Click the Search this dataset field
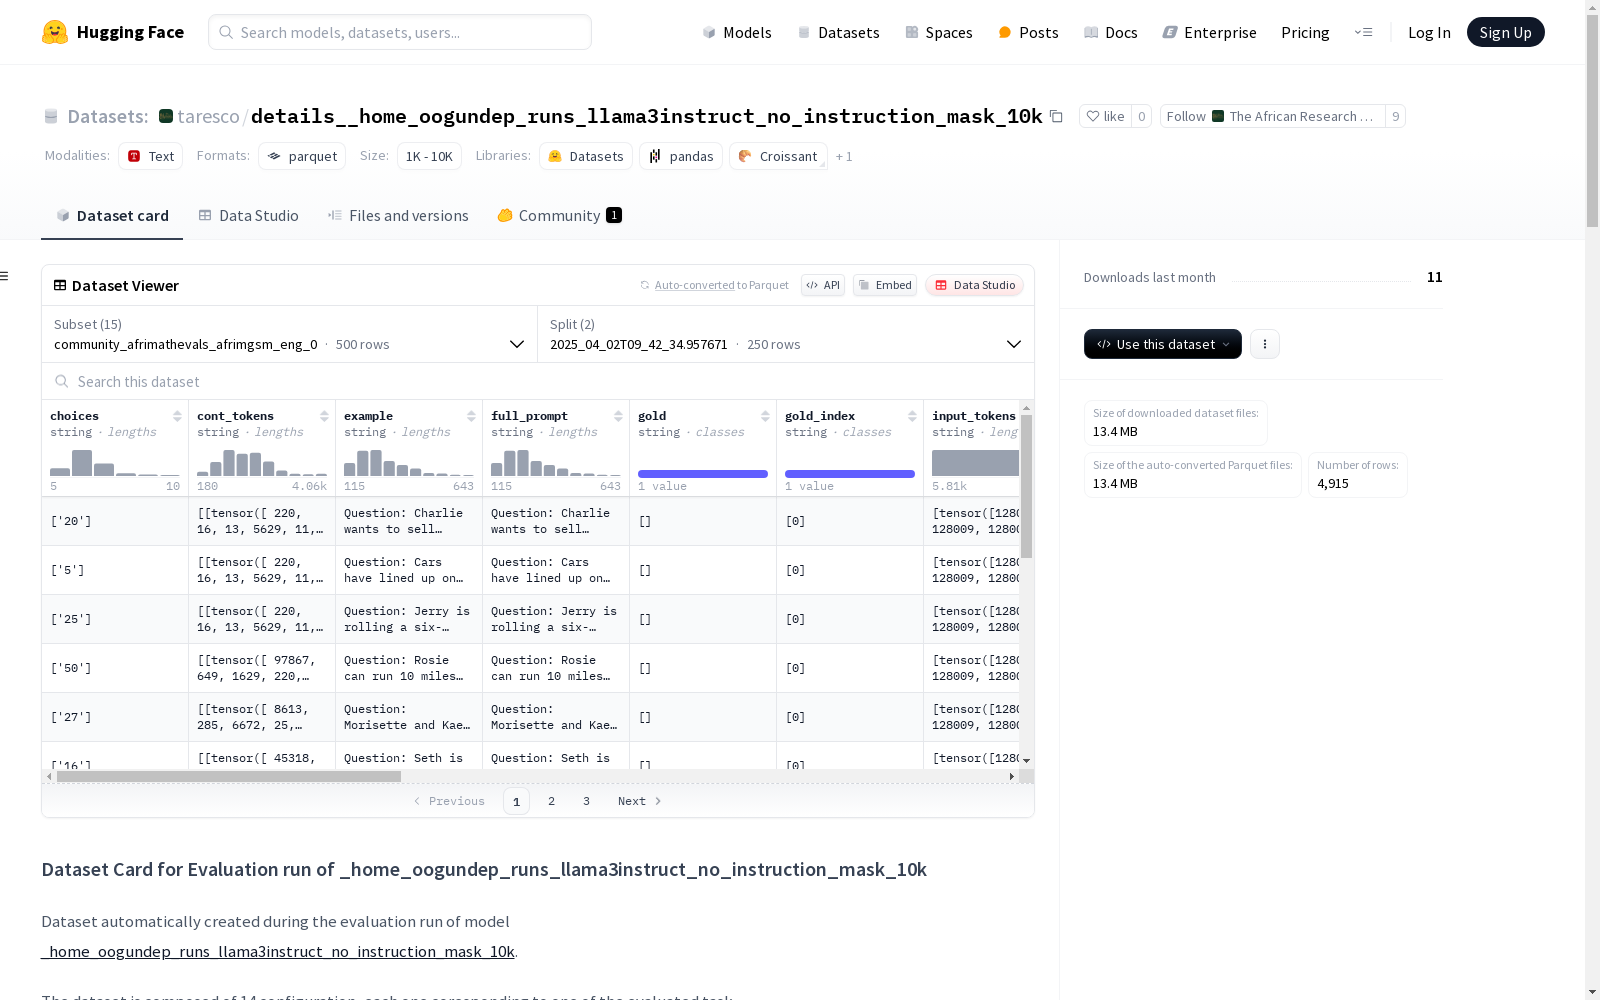Image resolution: width=1600 pixels, height=1000 pixels. [x=538, y=381]
